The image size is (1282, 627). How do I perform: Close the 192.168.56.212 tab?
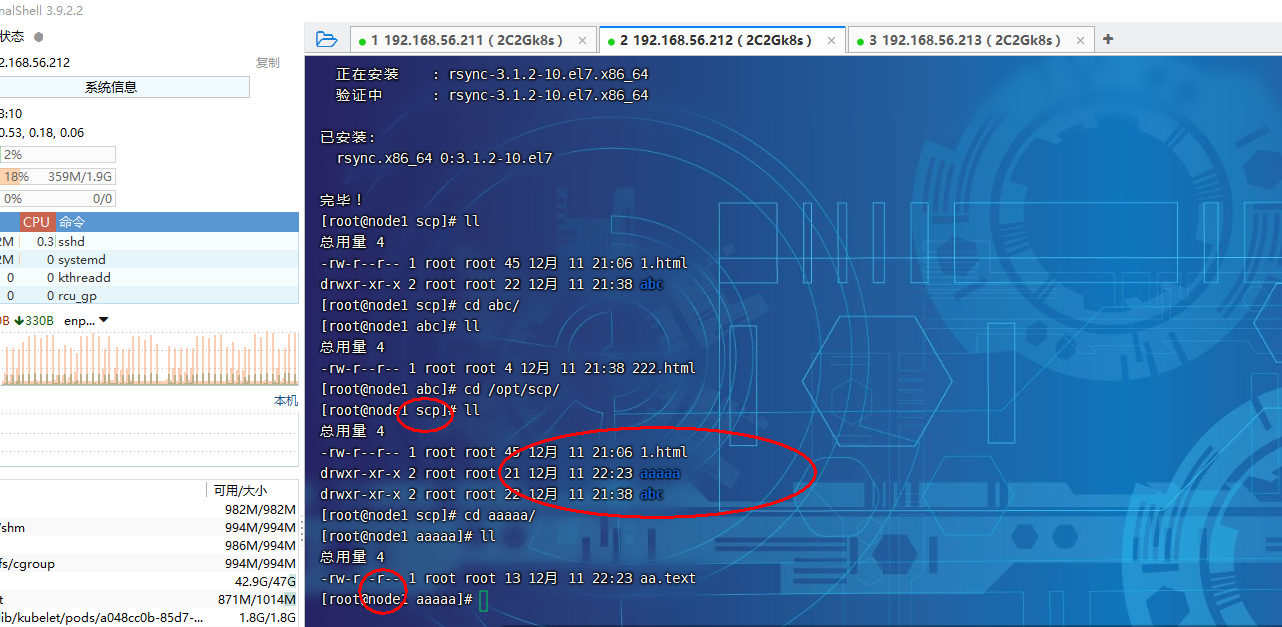click(x=830, y=40)
